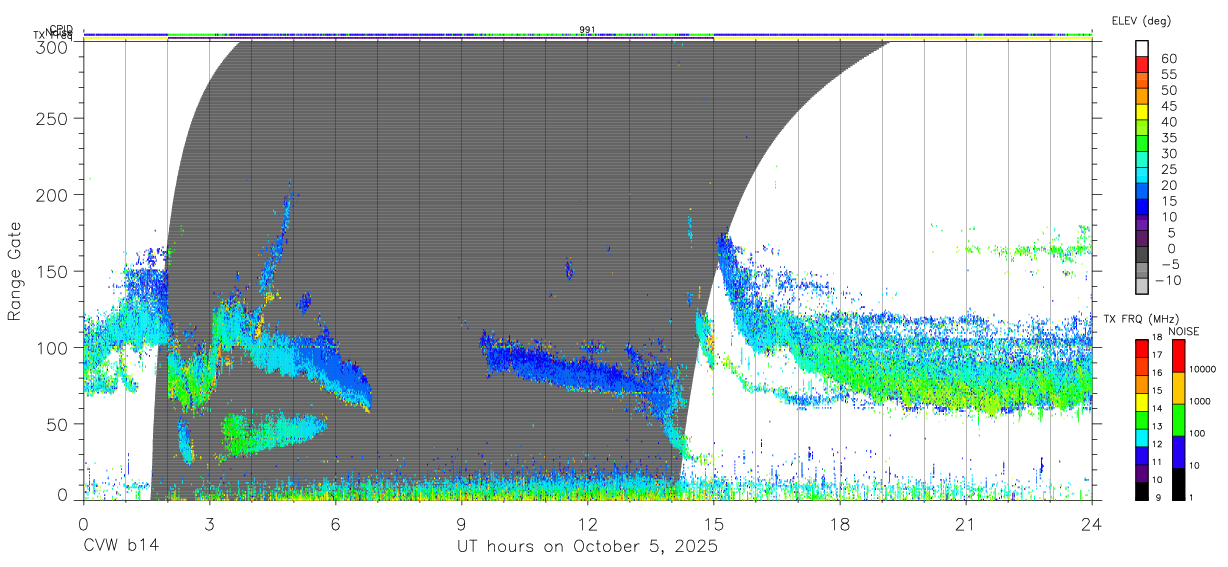Pick the yellow ELEV swatch between 40 and 45
Viewport: 1228px width, 567px height.
[1143, 114]
